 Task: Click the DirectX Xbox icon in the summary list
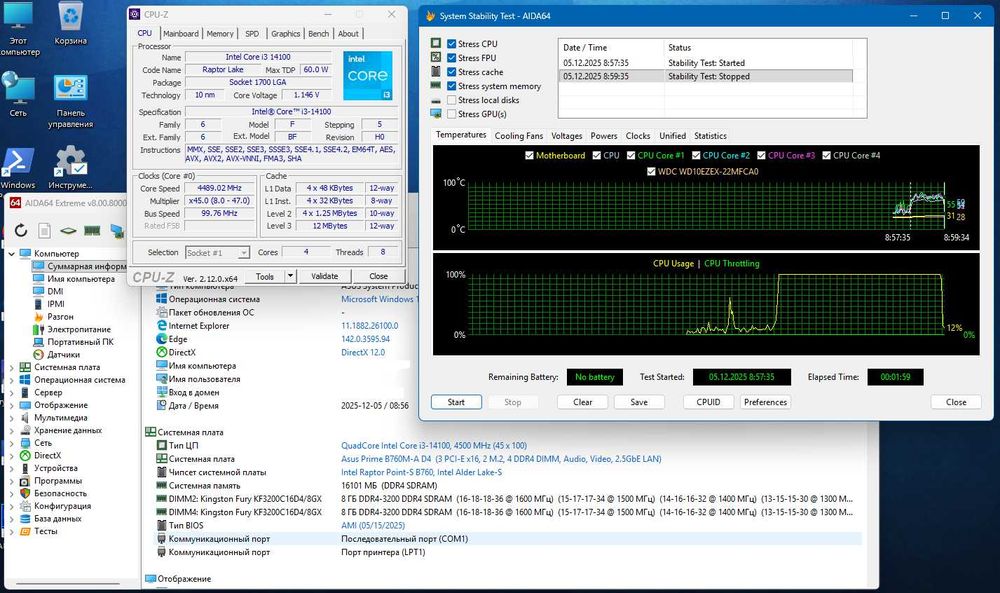(x=162, y=352)
